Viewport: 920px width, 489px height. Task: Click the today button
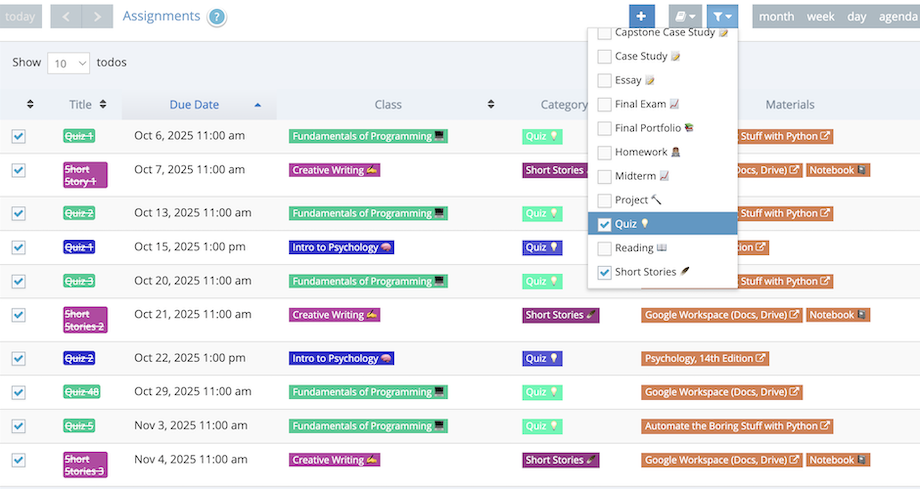tap(21, 16)
